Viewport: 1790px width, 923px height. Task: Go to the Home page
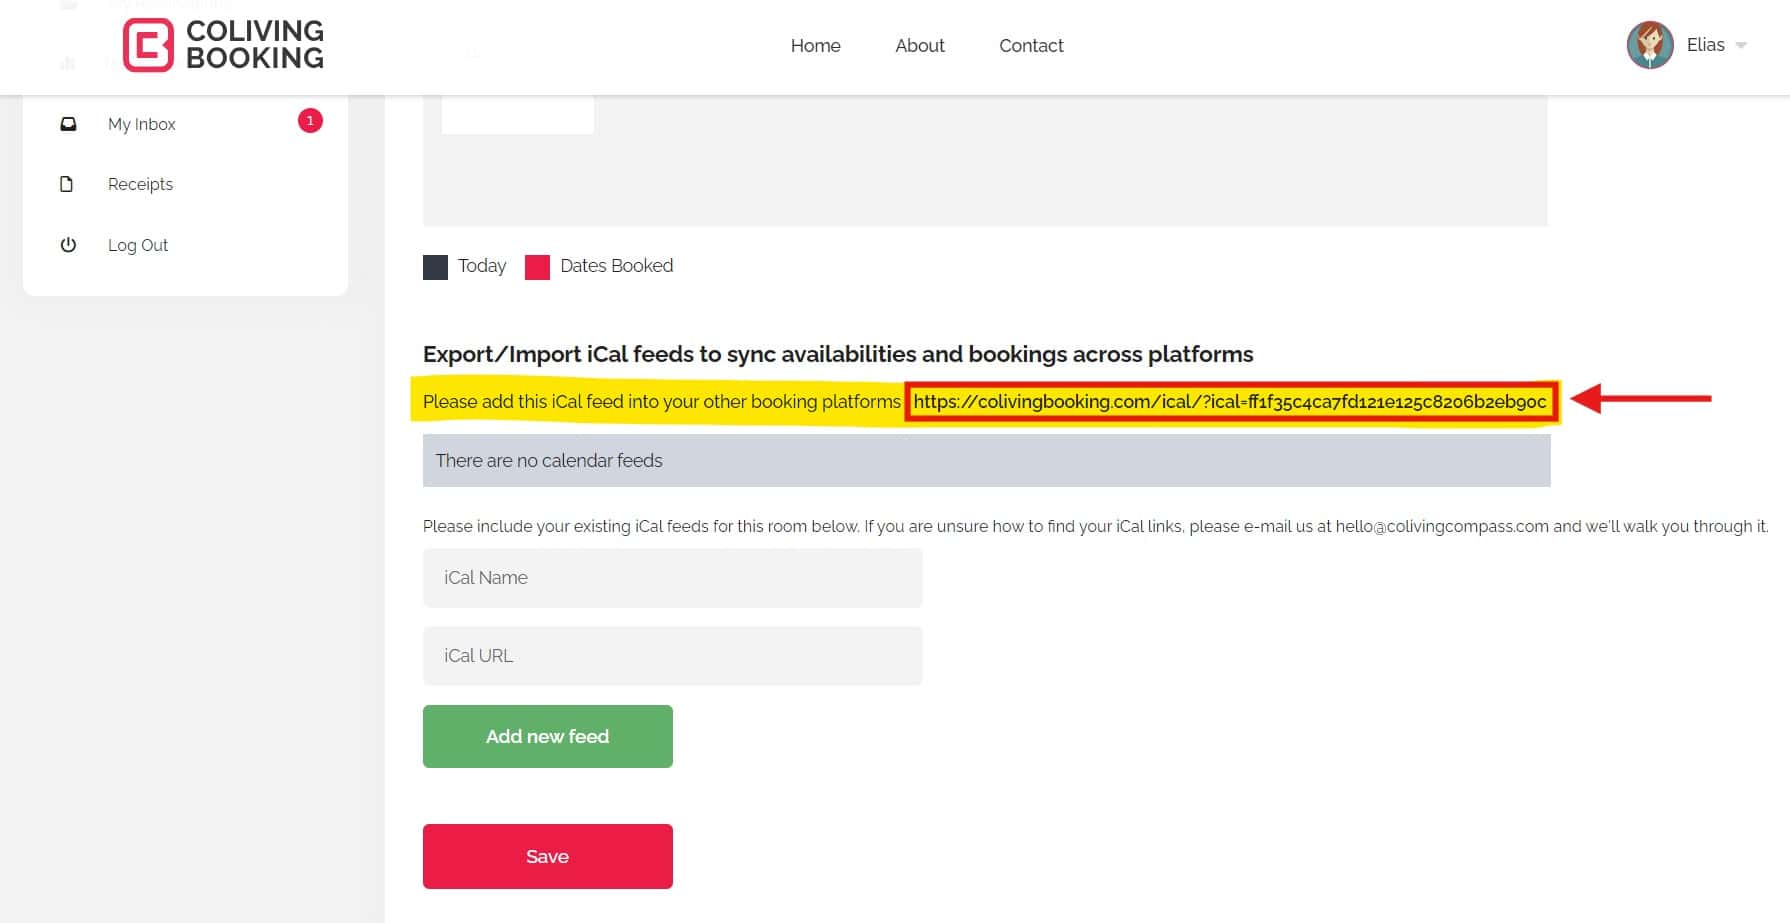[x=815, y=46]
